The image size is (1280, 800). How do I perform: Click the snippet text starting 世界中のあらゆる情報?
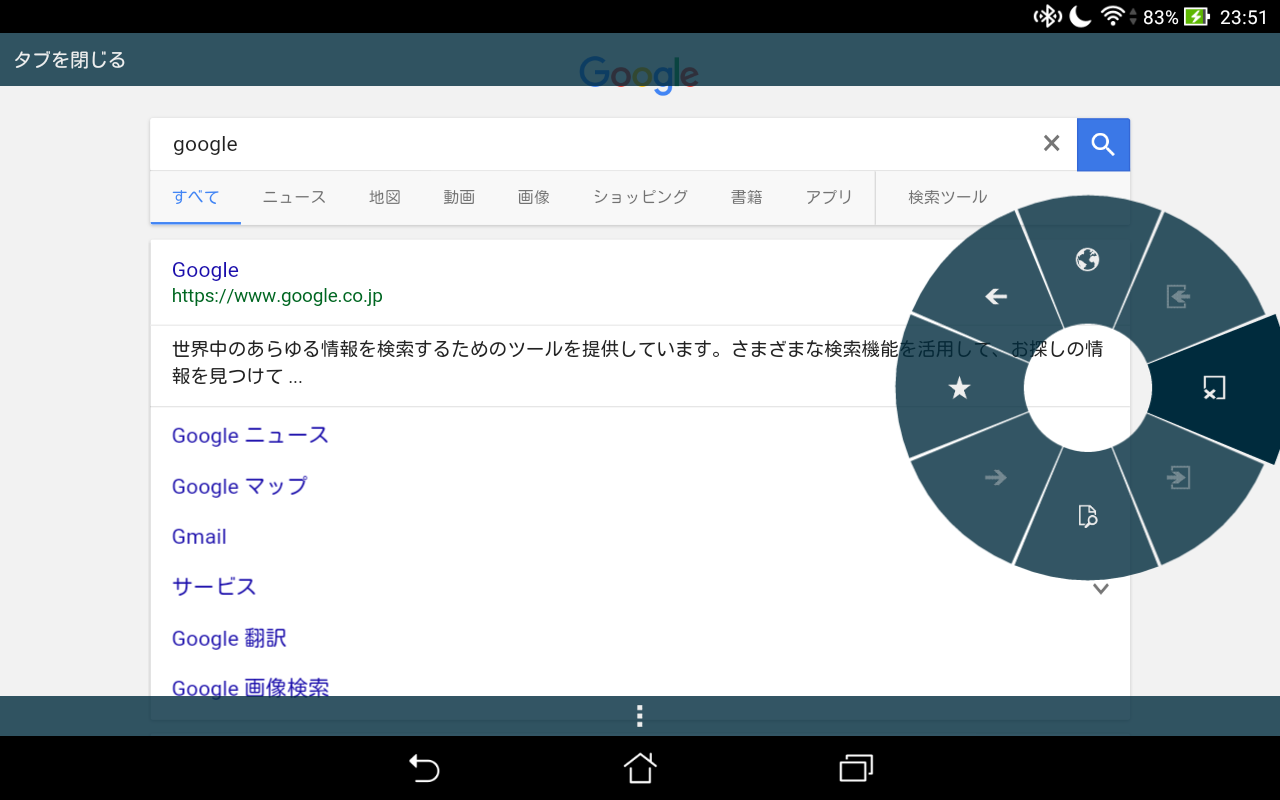pos(637,363)
